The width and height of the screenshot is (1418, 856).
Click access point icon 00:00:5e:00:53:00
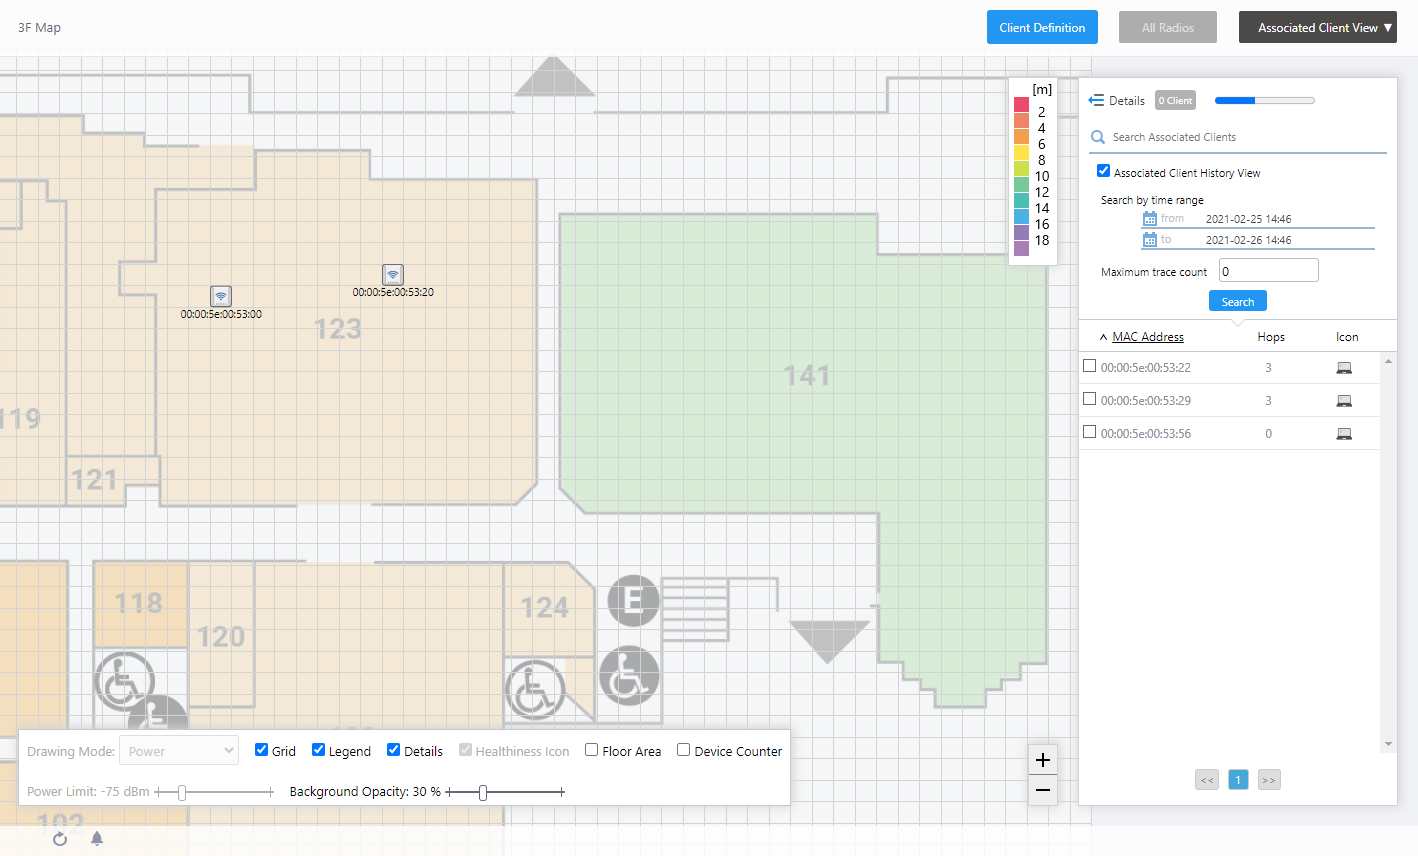coord(221,296)
